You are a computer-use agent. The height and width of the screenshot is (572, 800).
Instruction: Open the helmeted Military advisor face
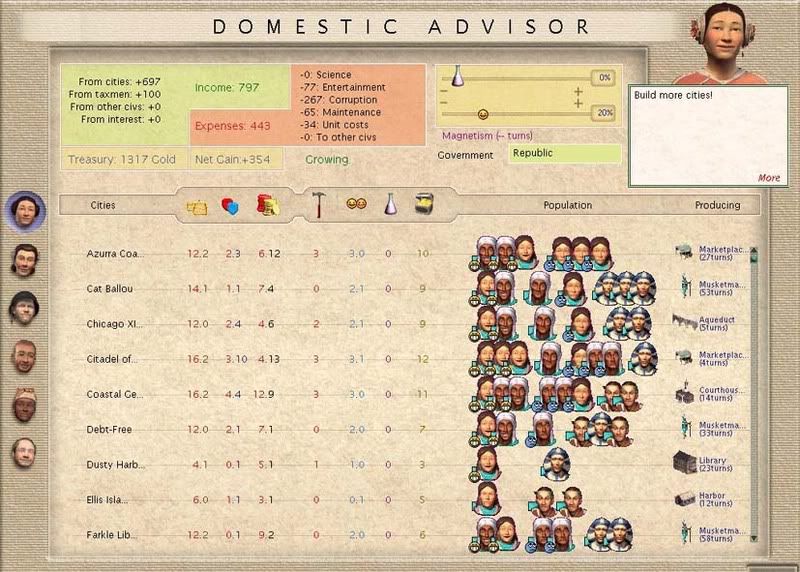pyautogui.click(x=23, y=308)
